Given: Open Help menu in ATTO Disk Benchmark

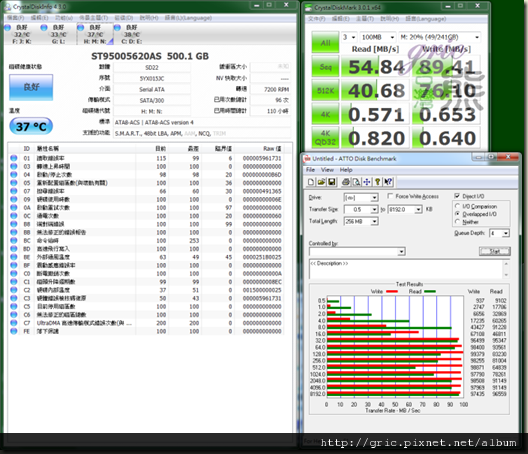Looking at the screenshot, I should click(x=346, y=170).
